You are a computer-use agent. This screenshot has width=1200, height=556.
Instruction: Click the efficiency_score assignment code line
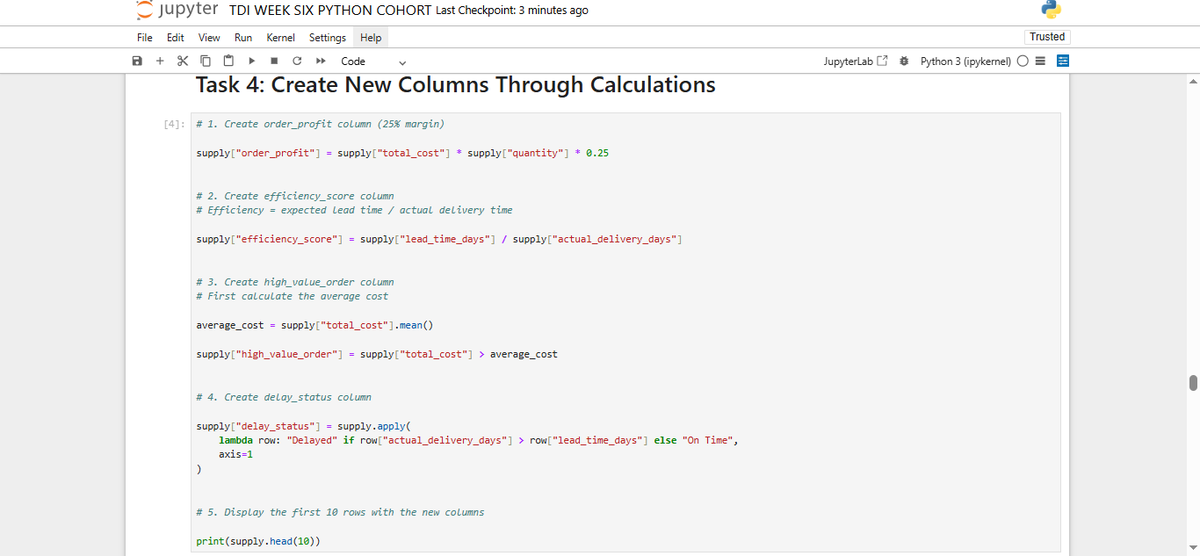(x=440, y=239)
